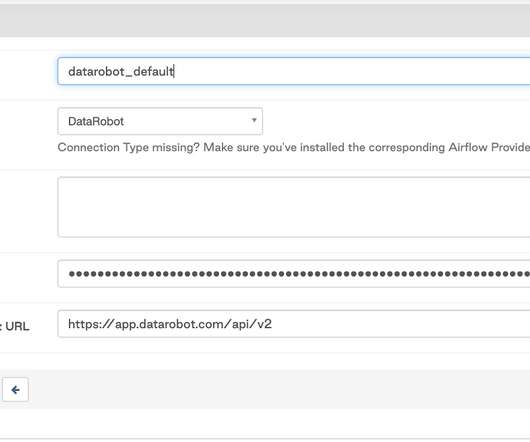Click the gray header bar at top
Screen dimensions: 530x442
(265, 20)
